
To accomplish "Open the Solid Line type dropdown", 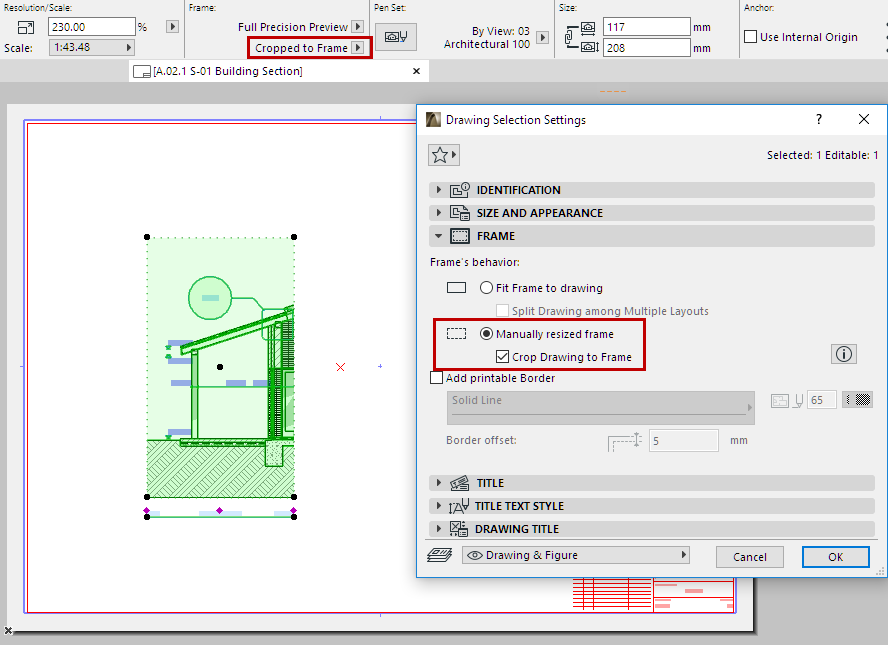I will (x=600, y=407).
